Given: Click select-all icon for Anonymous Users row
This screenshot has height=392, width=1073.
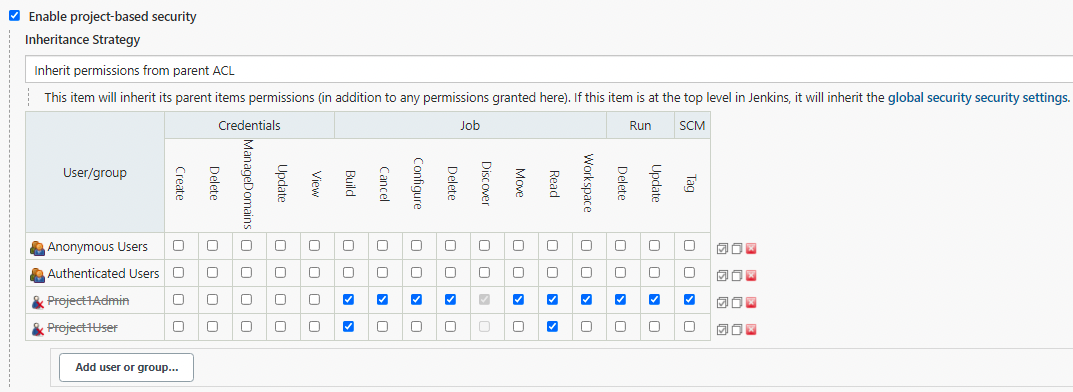Looking at the screenshot, I should click(723, 248).
